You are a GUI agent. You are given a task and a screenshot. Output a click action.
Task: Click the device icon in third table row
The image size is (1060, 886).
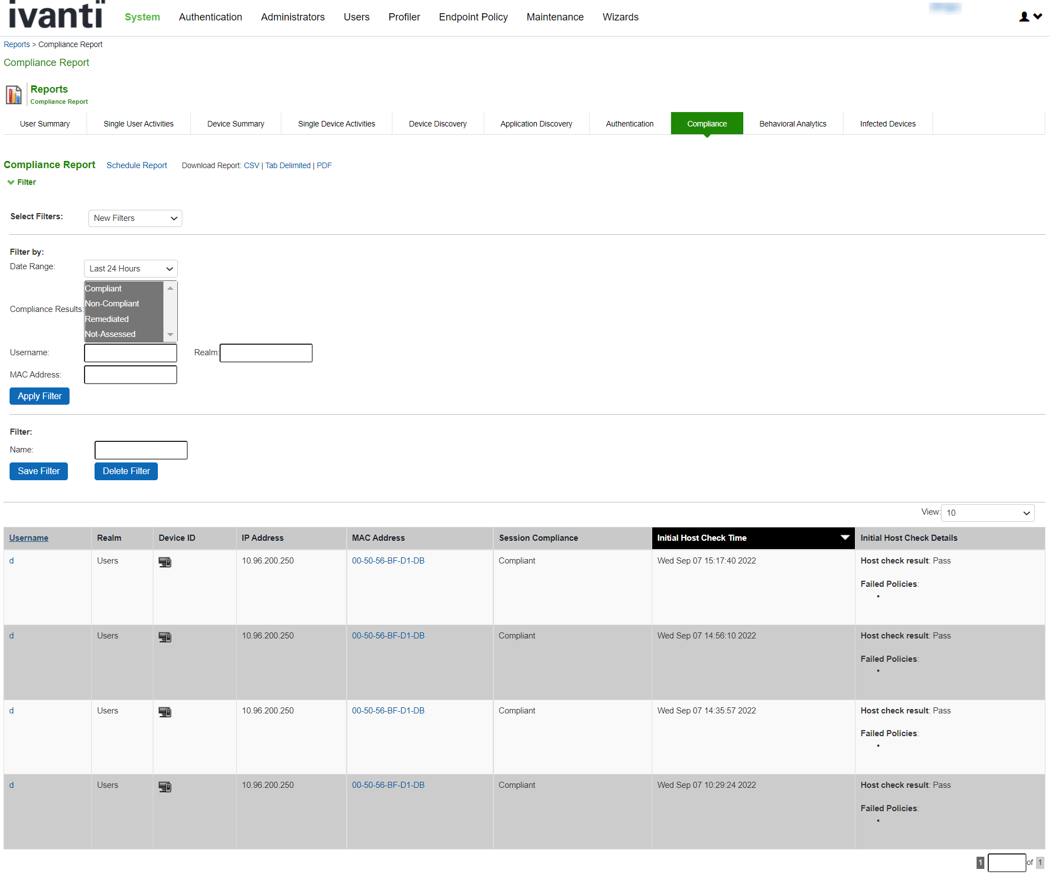(165, 712)
